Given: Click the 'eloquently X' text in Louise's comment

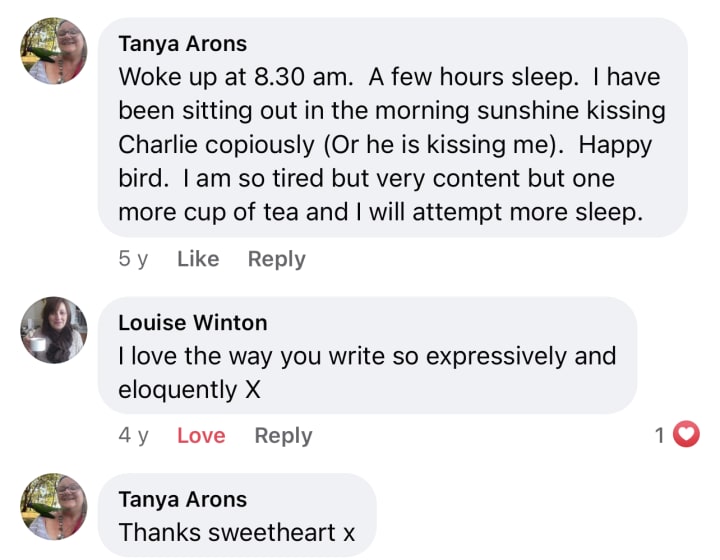Looking at the screenshot, I should click(189, 390).
